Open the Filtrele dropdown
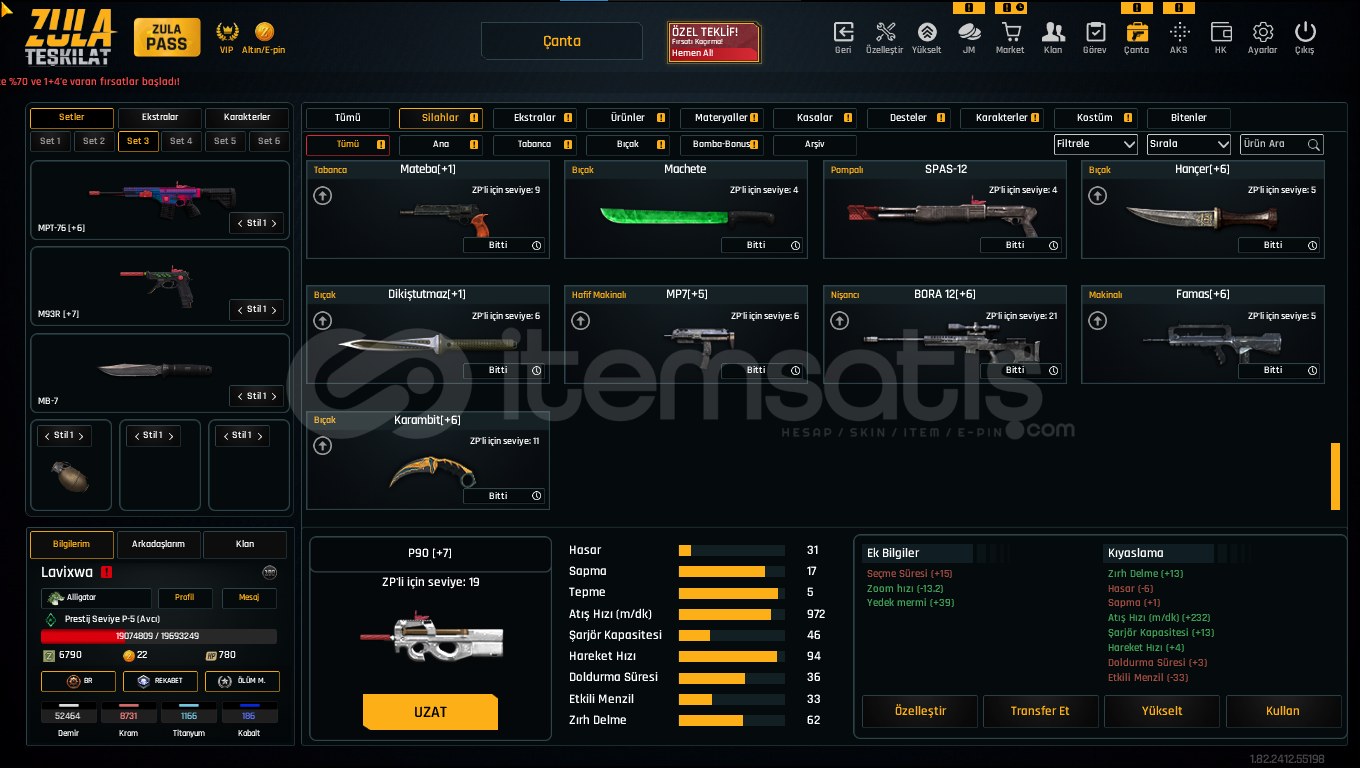This screenshot has height=768, width=1360. click(x=1096, y=144)
